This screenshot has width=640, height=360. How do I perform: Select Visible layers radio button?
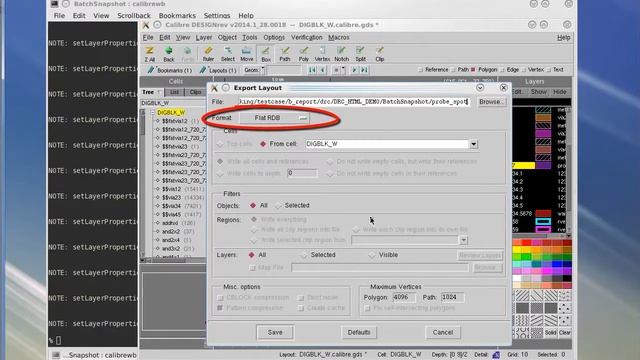(x=372, y=255)
